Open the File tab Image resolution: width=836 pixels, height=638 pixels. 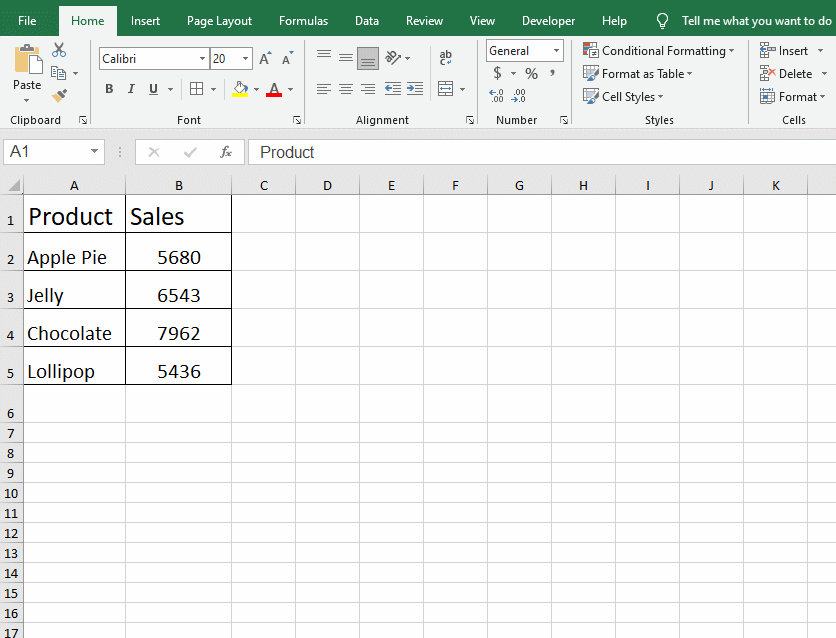coord(27,21)
